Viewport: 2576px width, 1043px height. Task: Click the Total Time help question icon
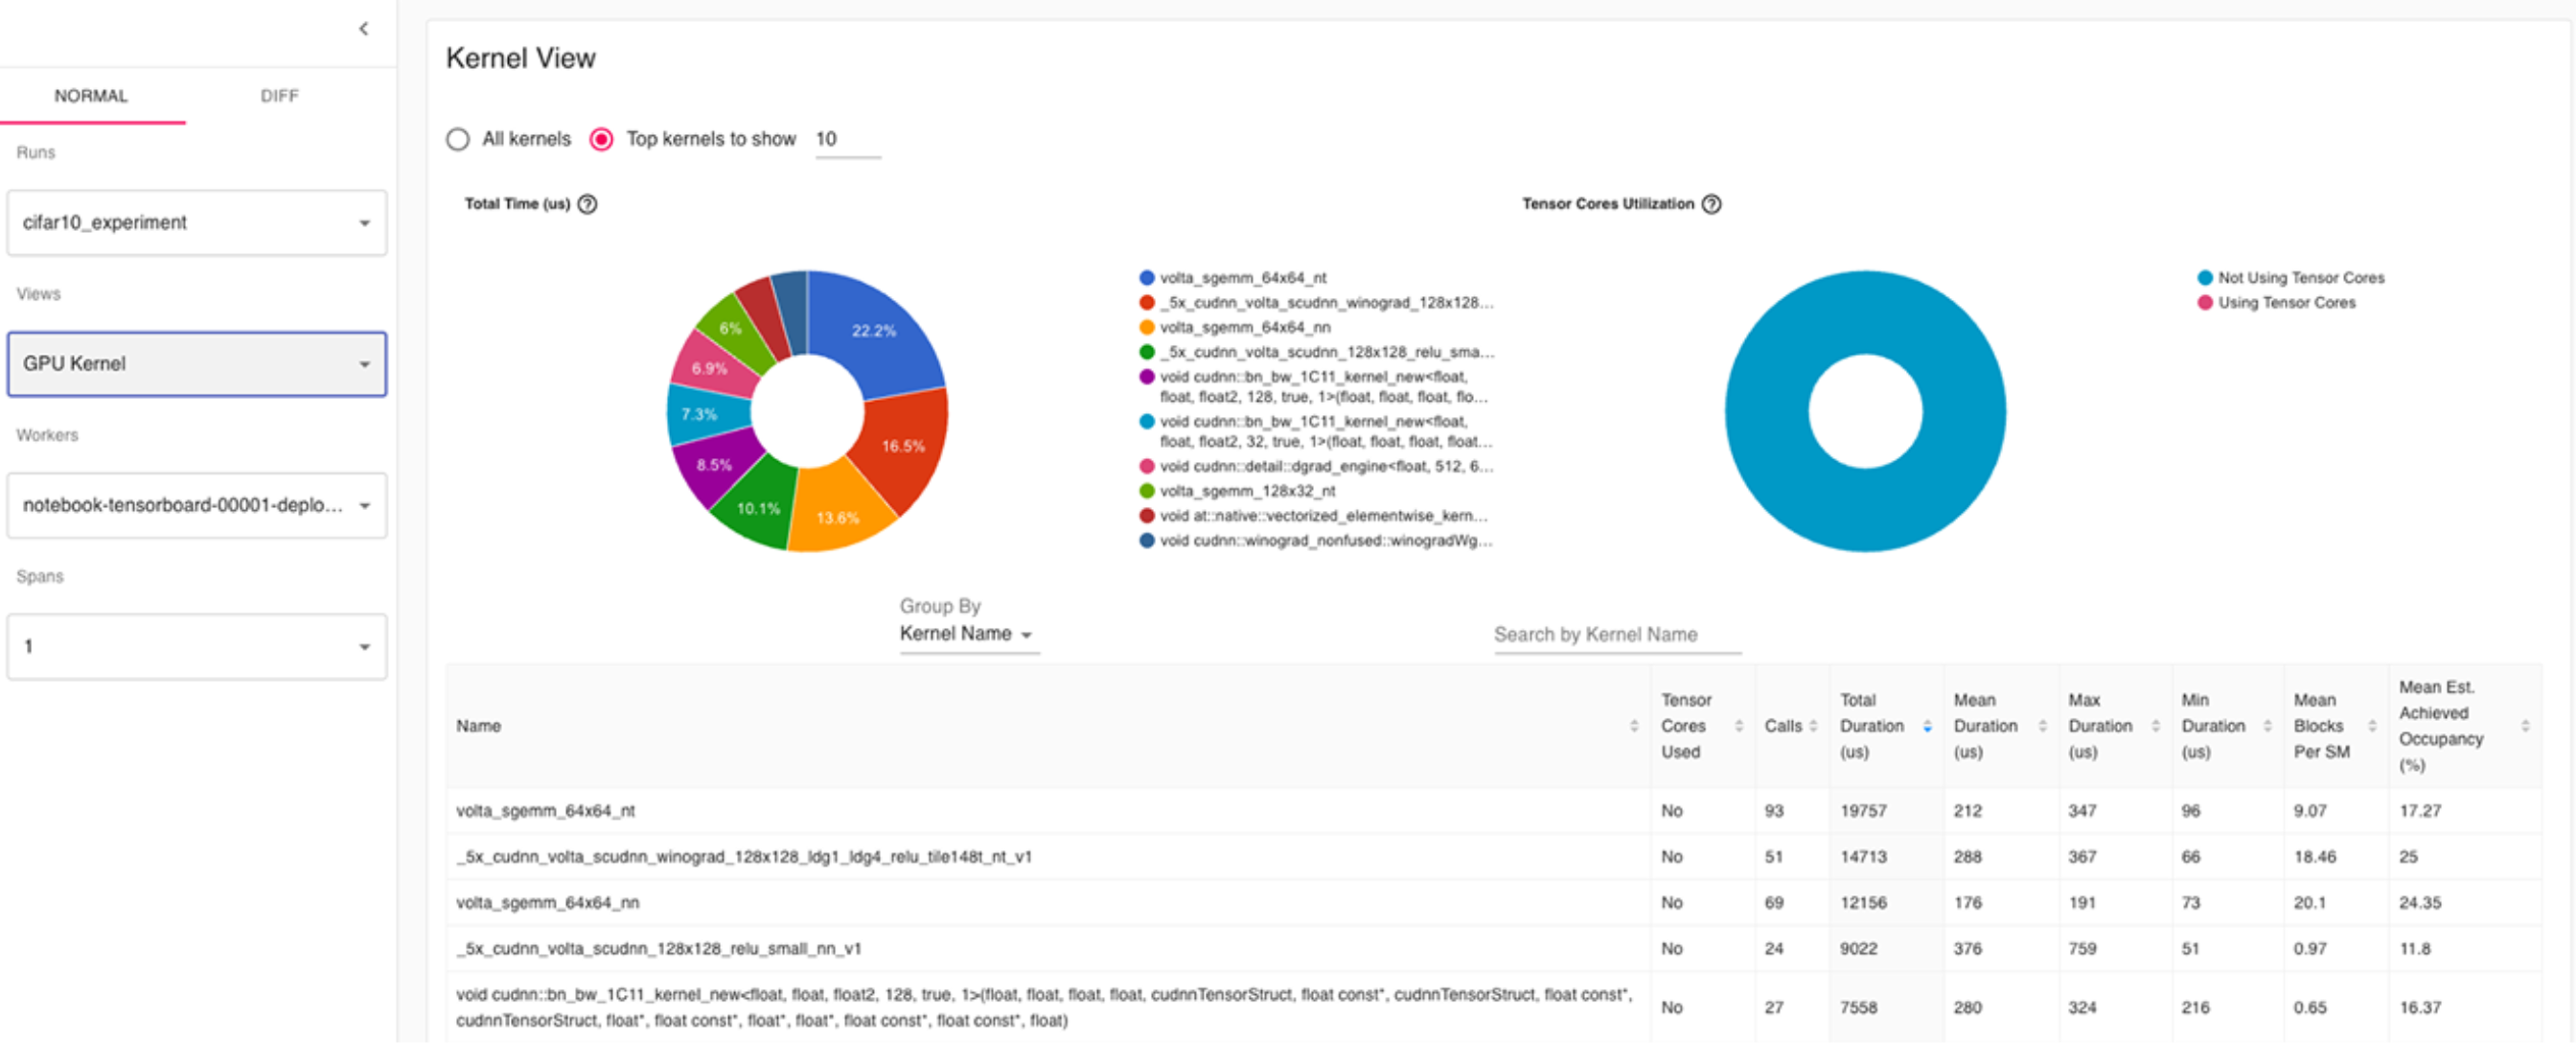pyautogui.click(x=588, y=204)
